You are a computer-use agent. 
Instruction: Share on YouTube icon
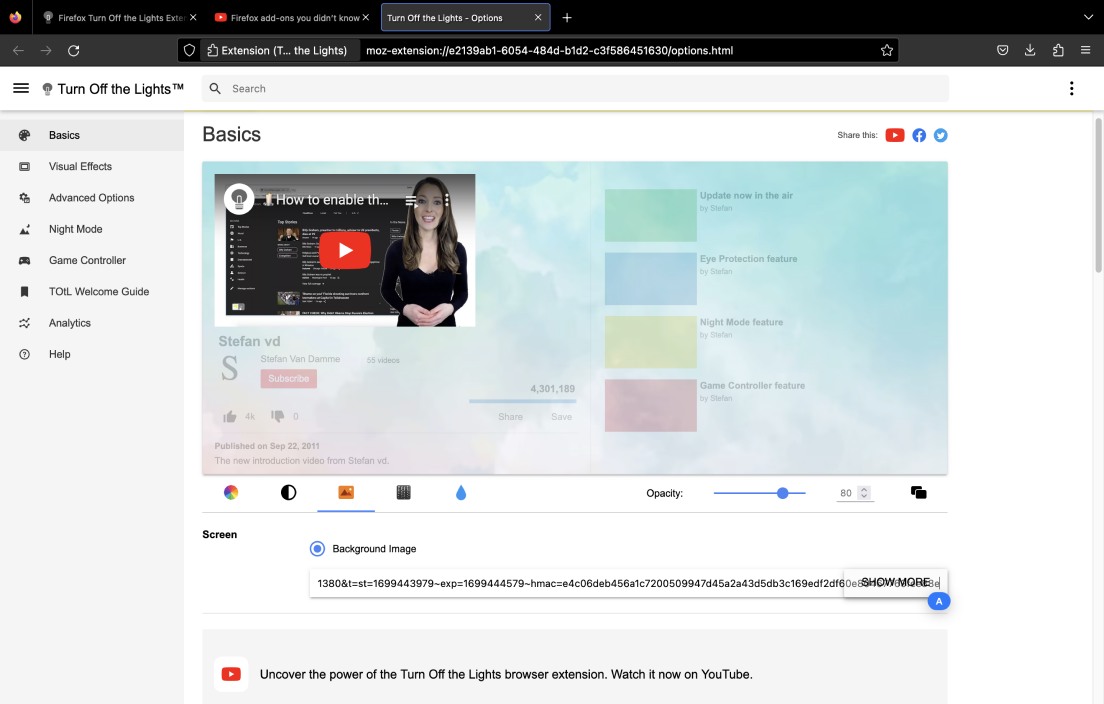(x=895, y=135)
